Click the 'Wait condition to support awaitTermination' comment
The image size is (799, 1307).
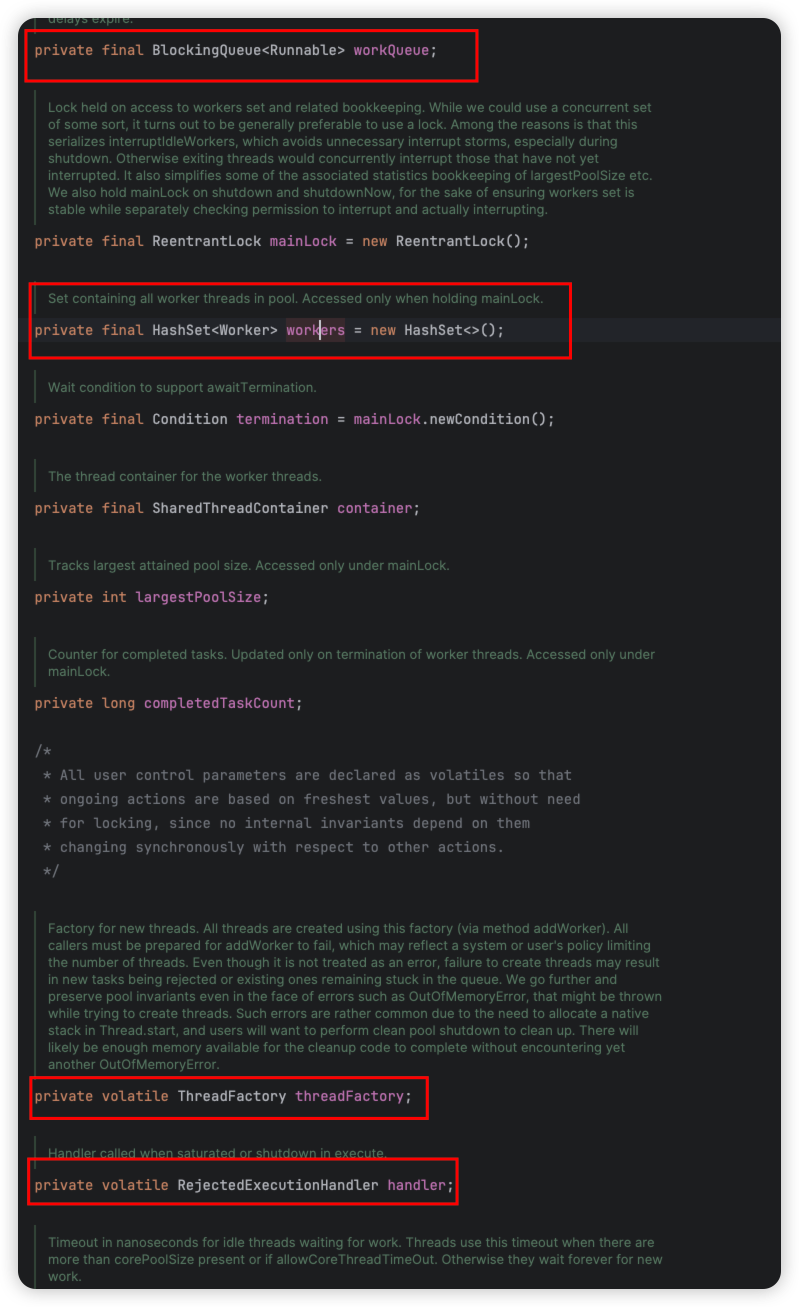182,387
